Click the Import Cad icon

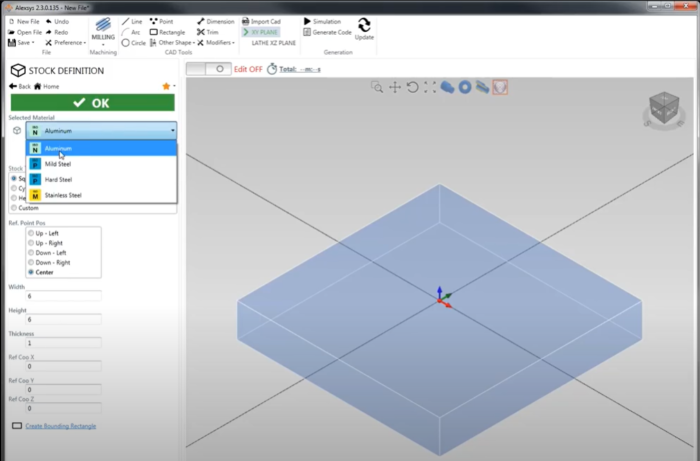coord(264,21)
